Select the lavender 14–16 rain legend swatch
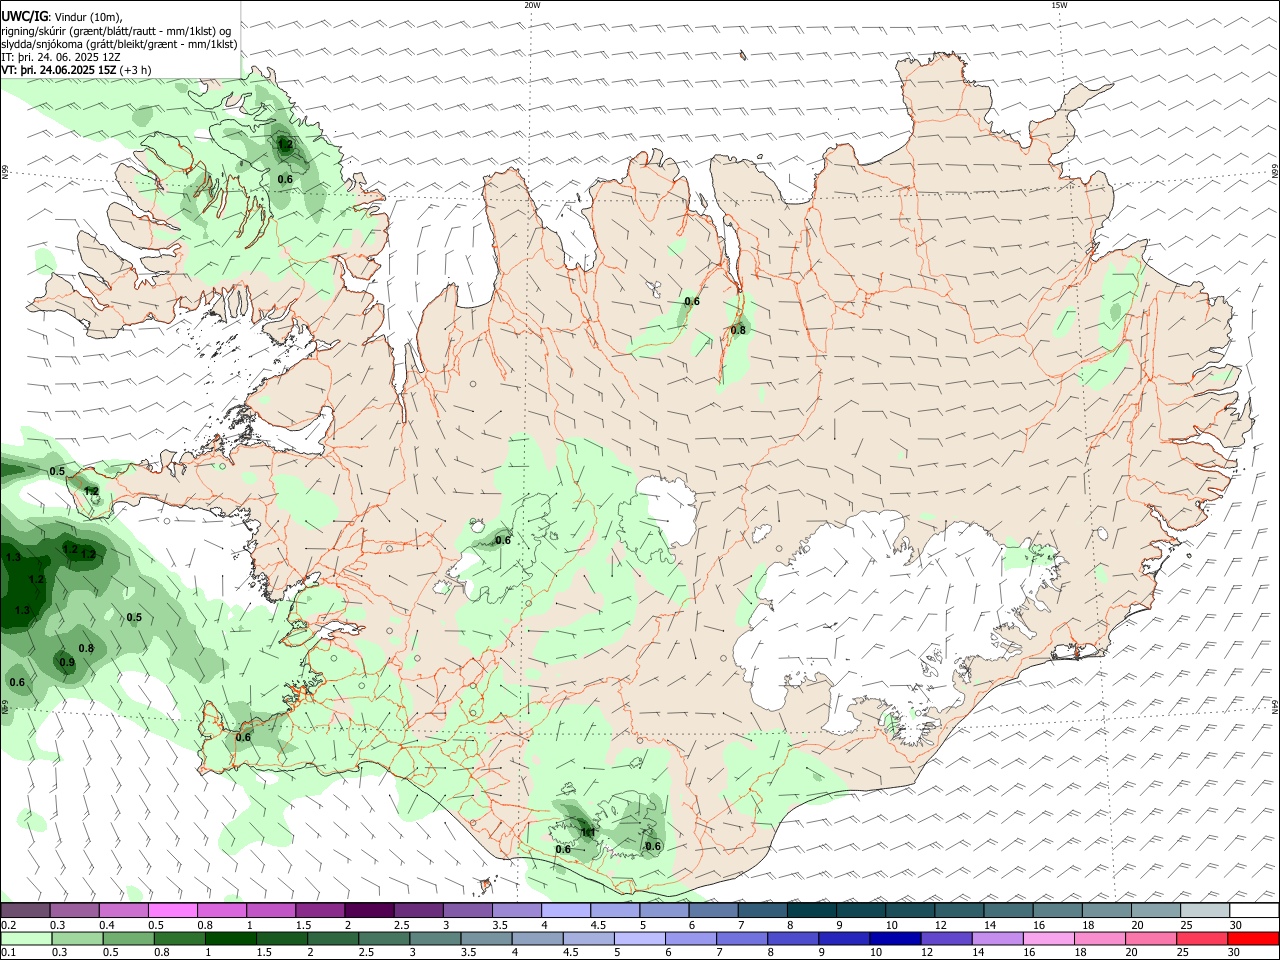The height and width of the screenshot is (960, 1280). click(x=997, y=939)
